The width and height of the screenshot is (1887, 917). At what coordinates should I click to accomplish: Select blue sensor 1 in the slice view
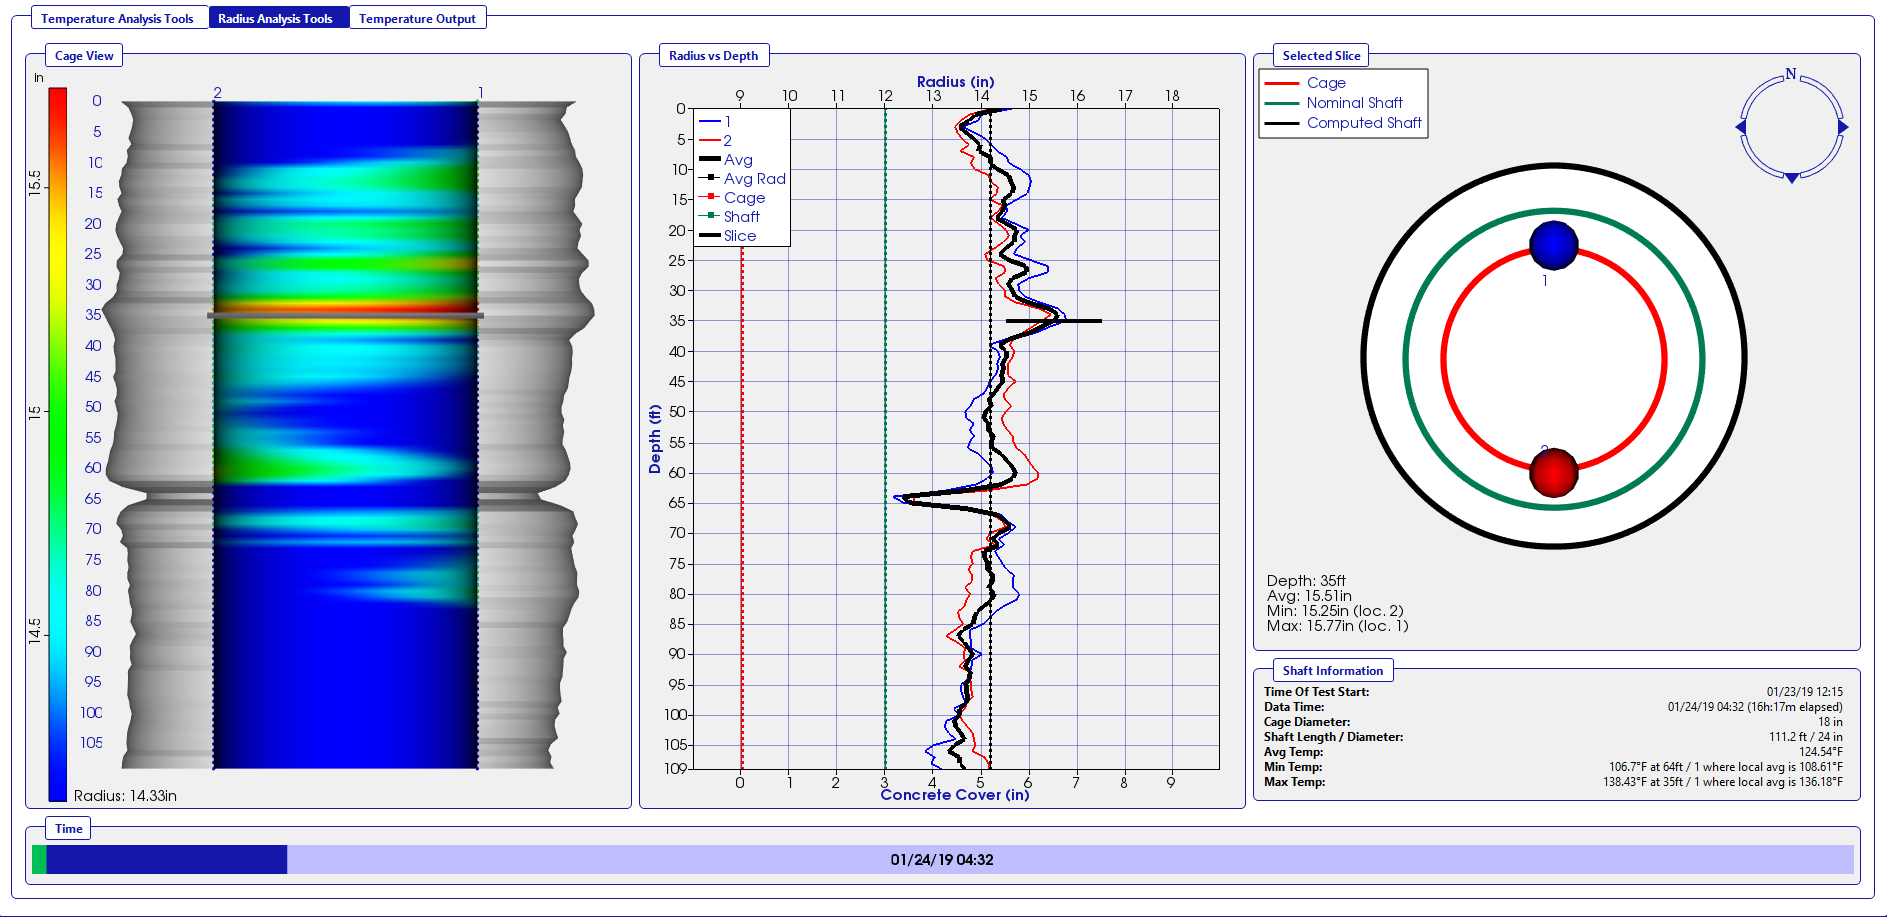[x=1554, y=245]
